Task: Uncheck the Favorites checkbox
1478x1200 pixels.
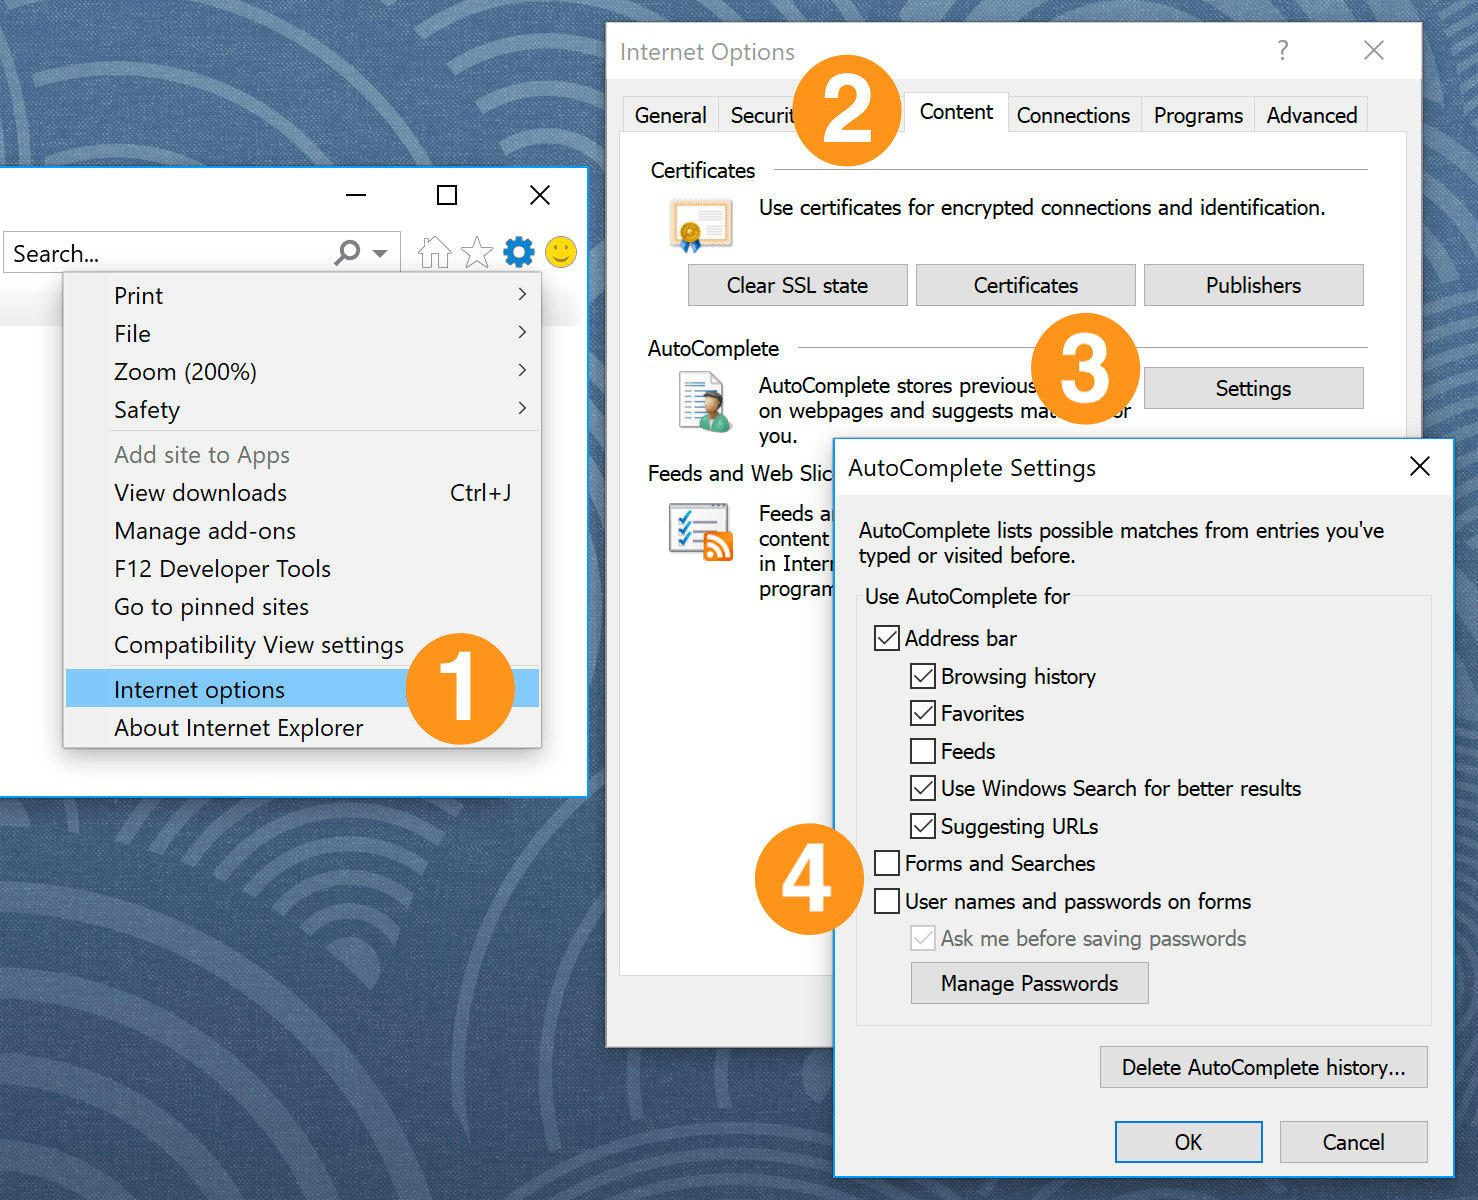Action: pos(923,713)
